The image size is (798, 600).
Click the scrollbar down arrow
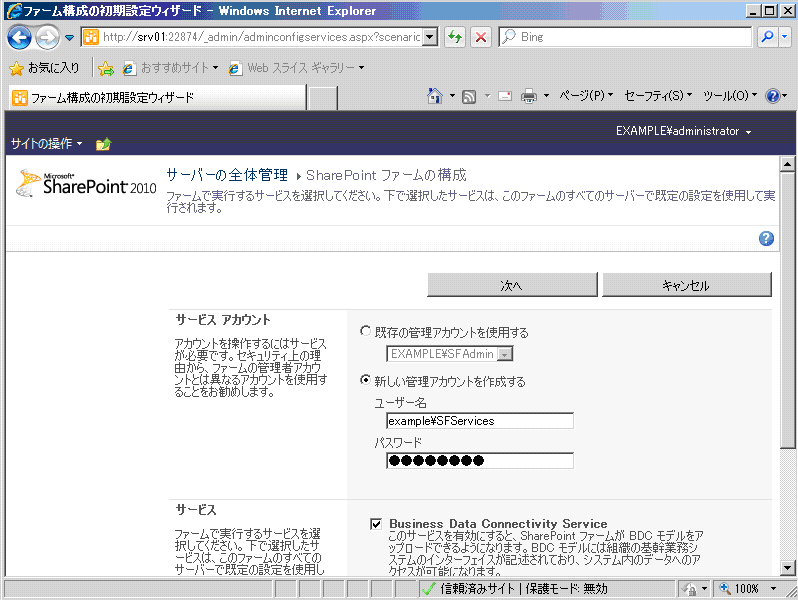[x=787, y=567]
